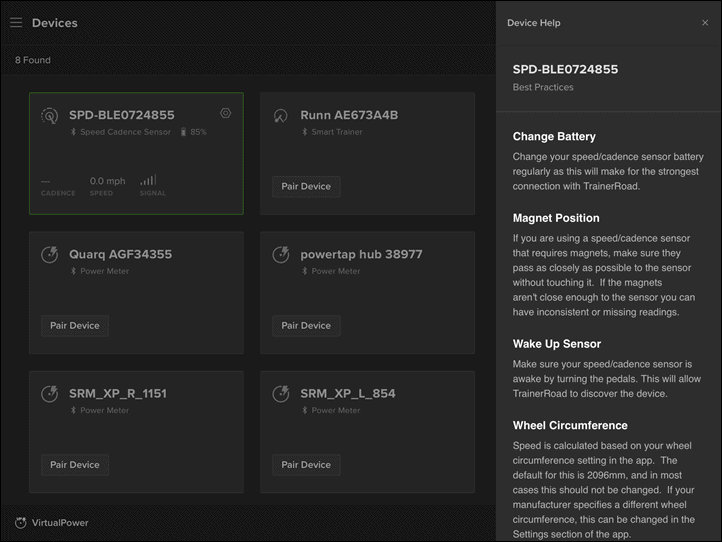Click the signal strength bars on SPD-BLE0724855
This screenshot has height=542, width=722.
(x=148, y=180)
